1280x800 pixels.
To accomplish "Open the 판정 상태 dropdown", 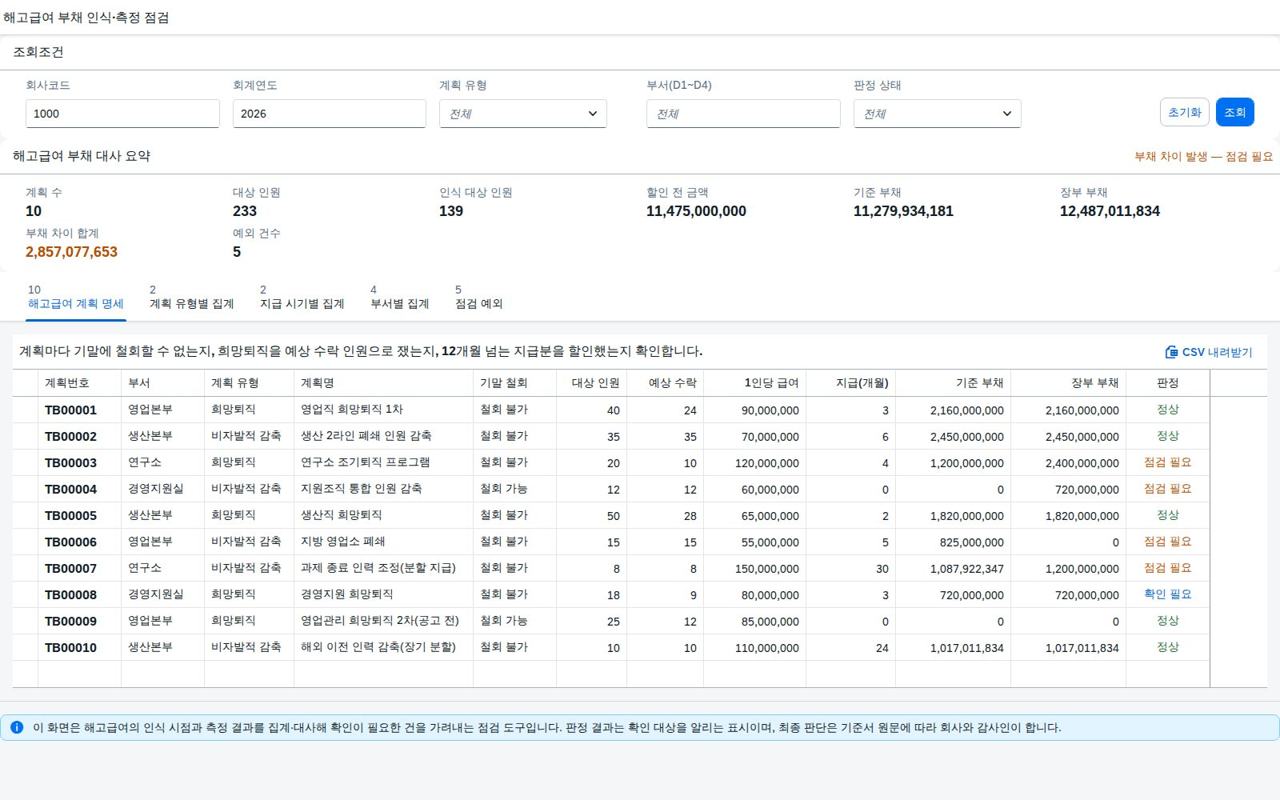I will (937, 114).
